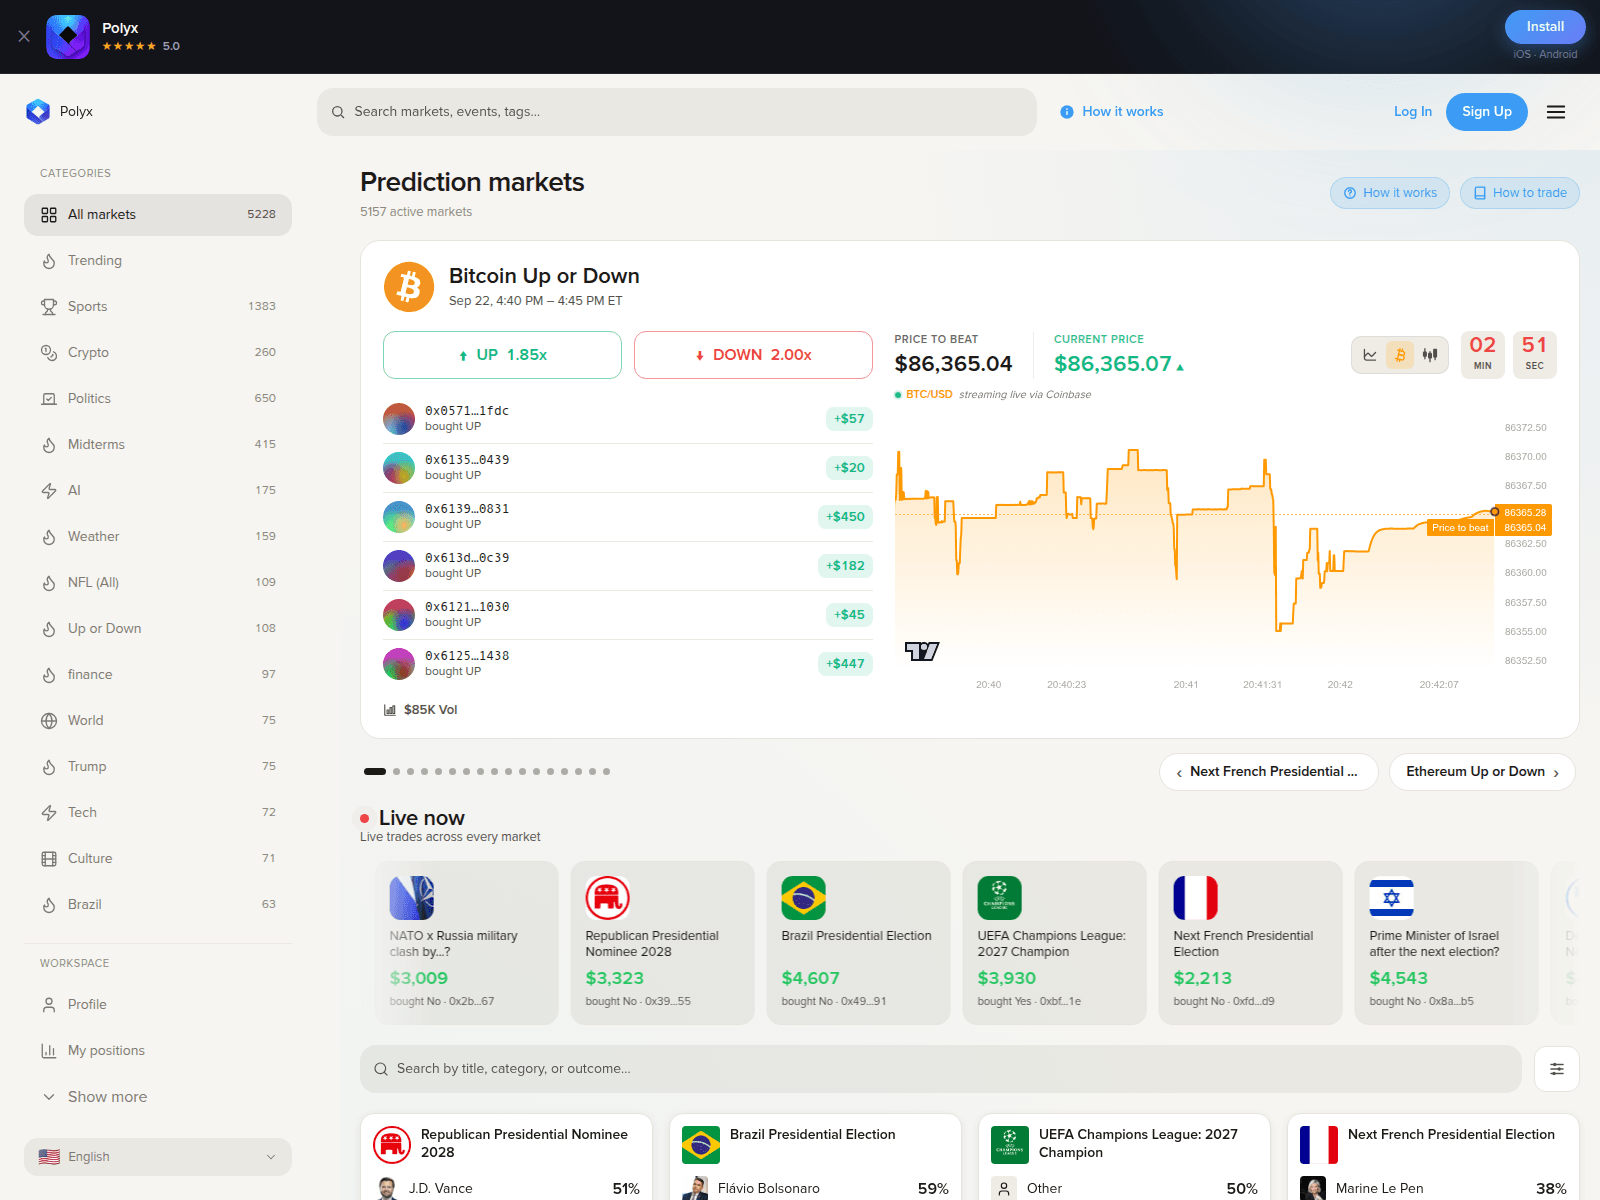This screenshot has width=1600, height=1200.
Task: Select Flávio Bolsonaro outcome 59%
Action: (815, 1189)
